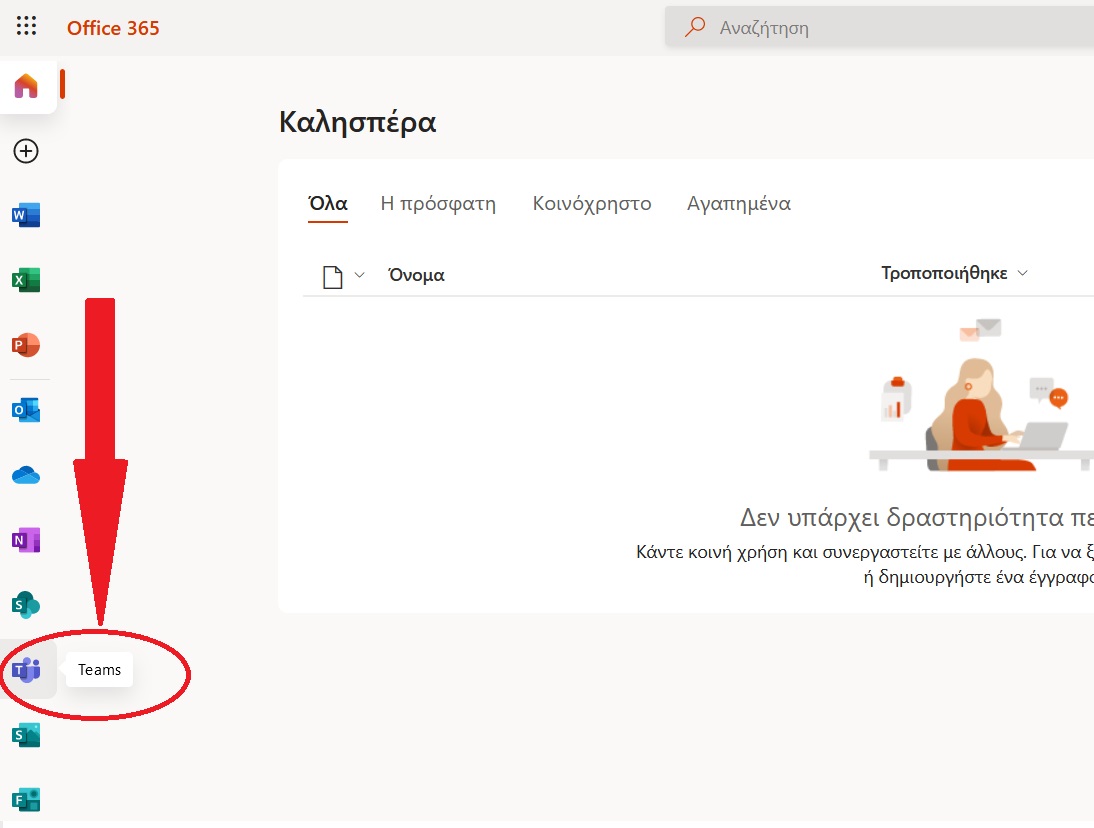Switch to the Η πρόσφατη tab
1094x828 pixels.
click(x=438, y=204)
